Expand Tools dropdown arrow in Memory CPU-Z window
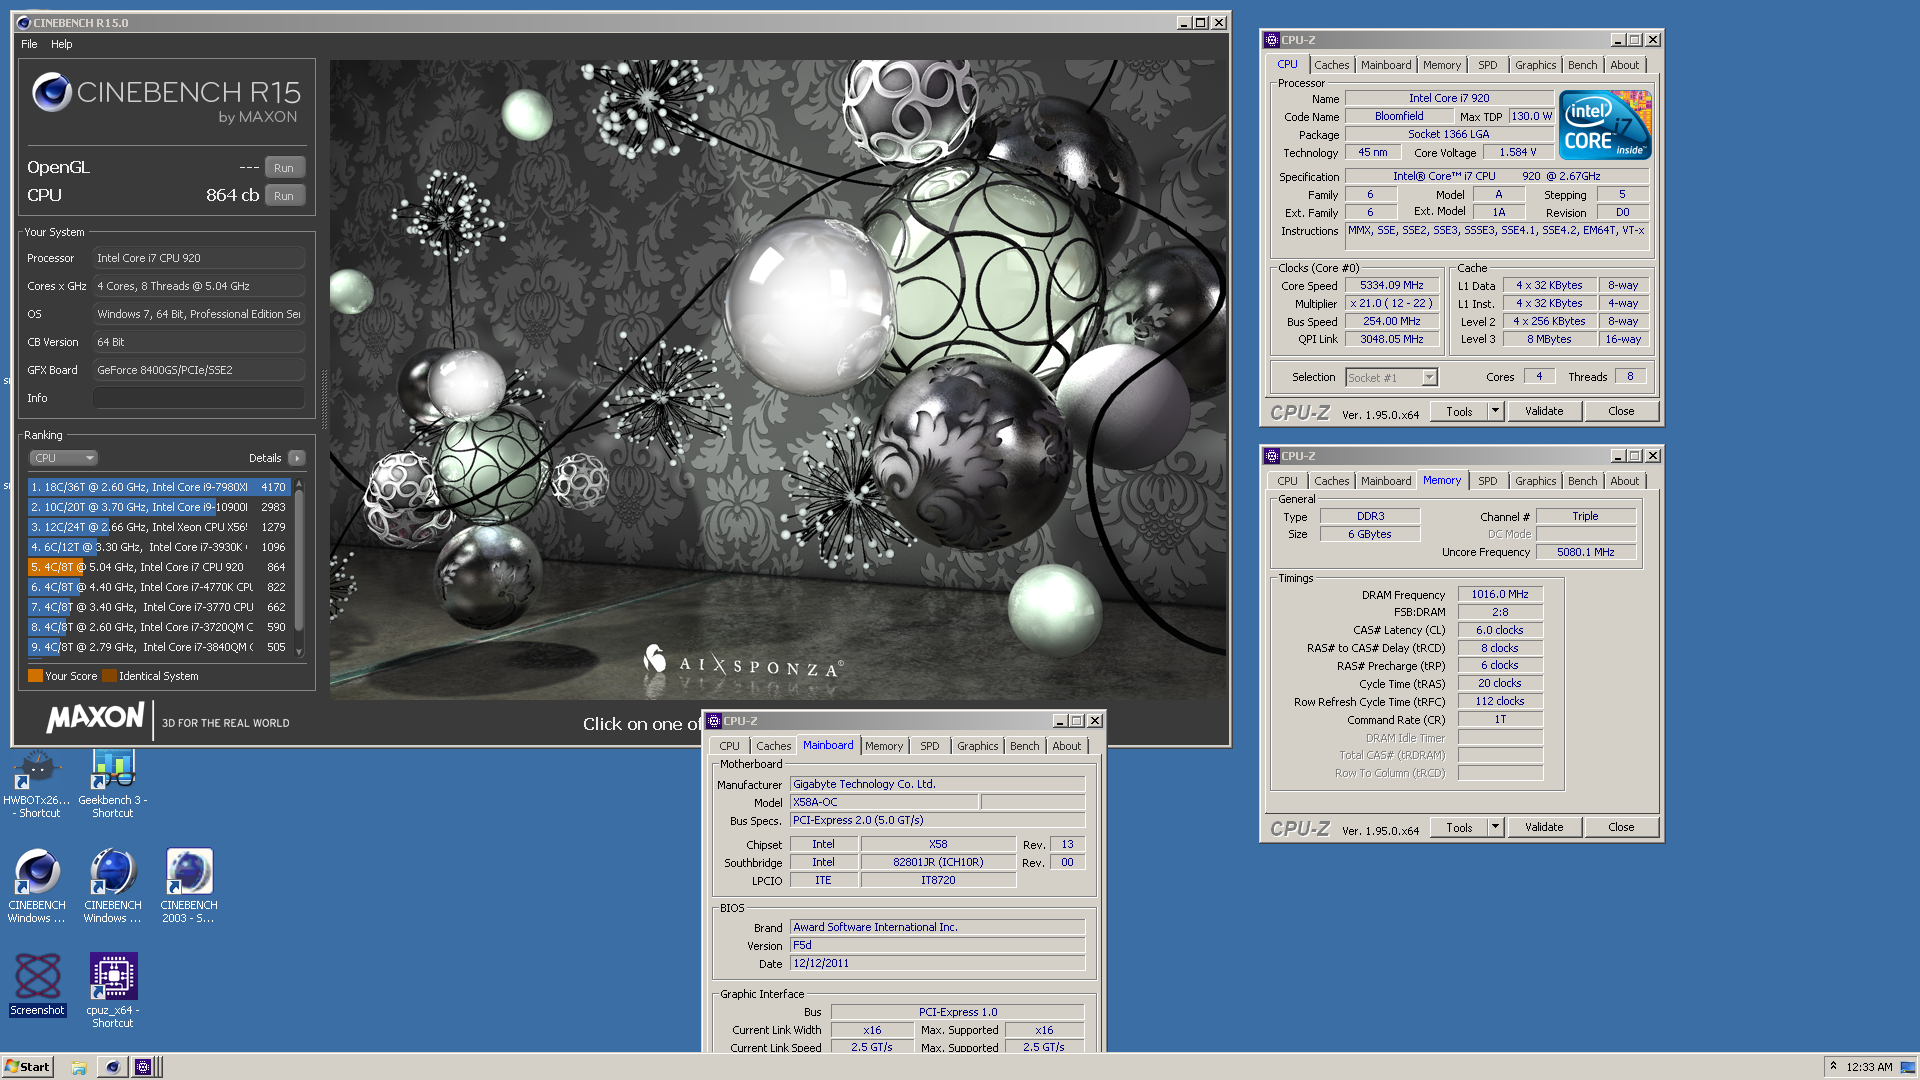 click(1495, 827)
